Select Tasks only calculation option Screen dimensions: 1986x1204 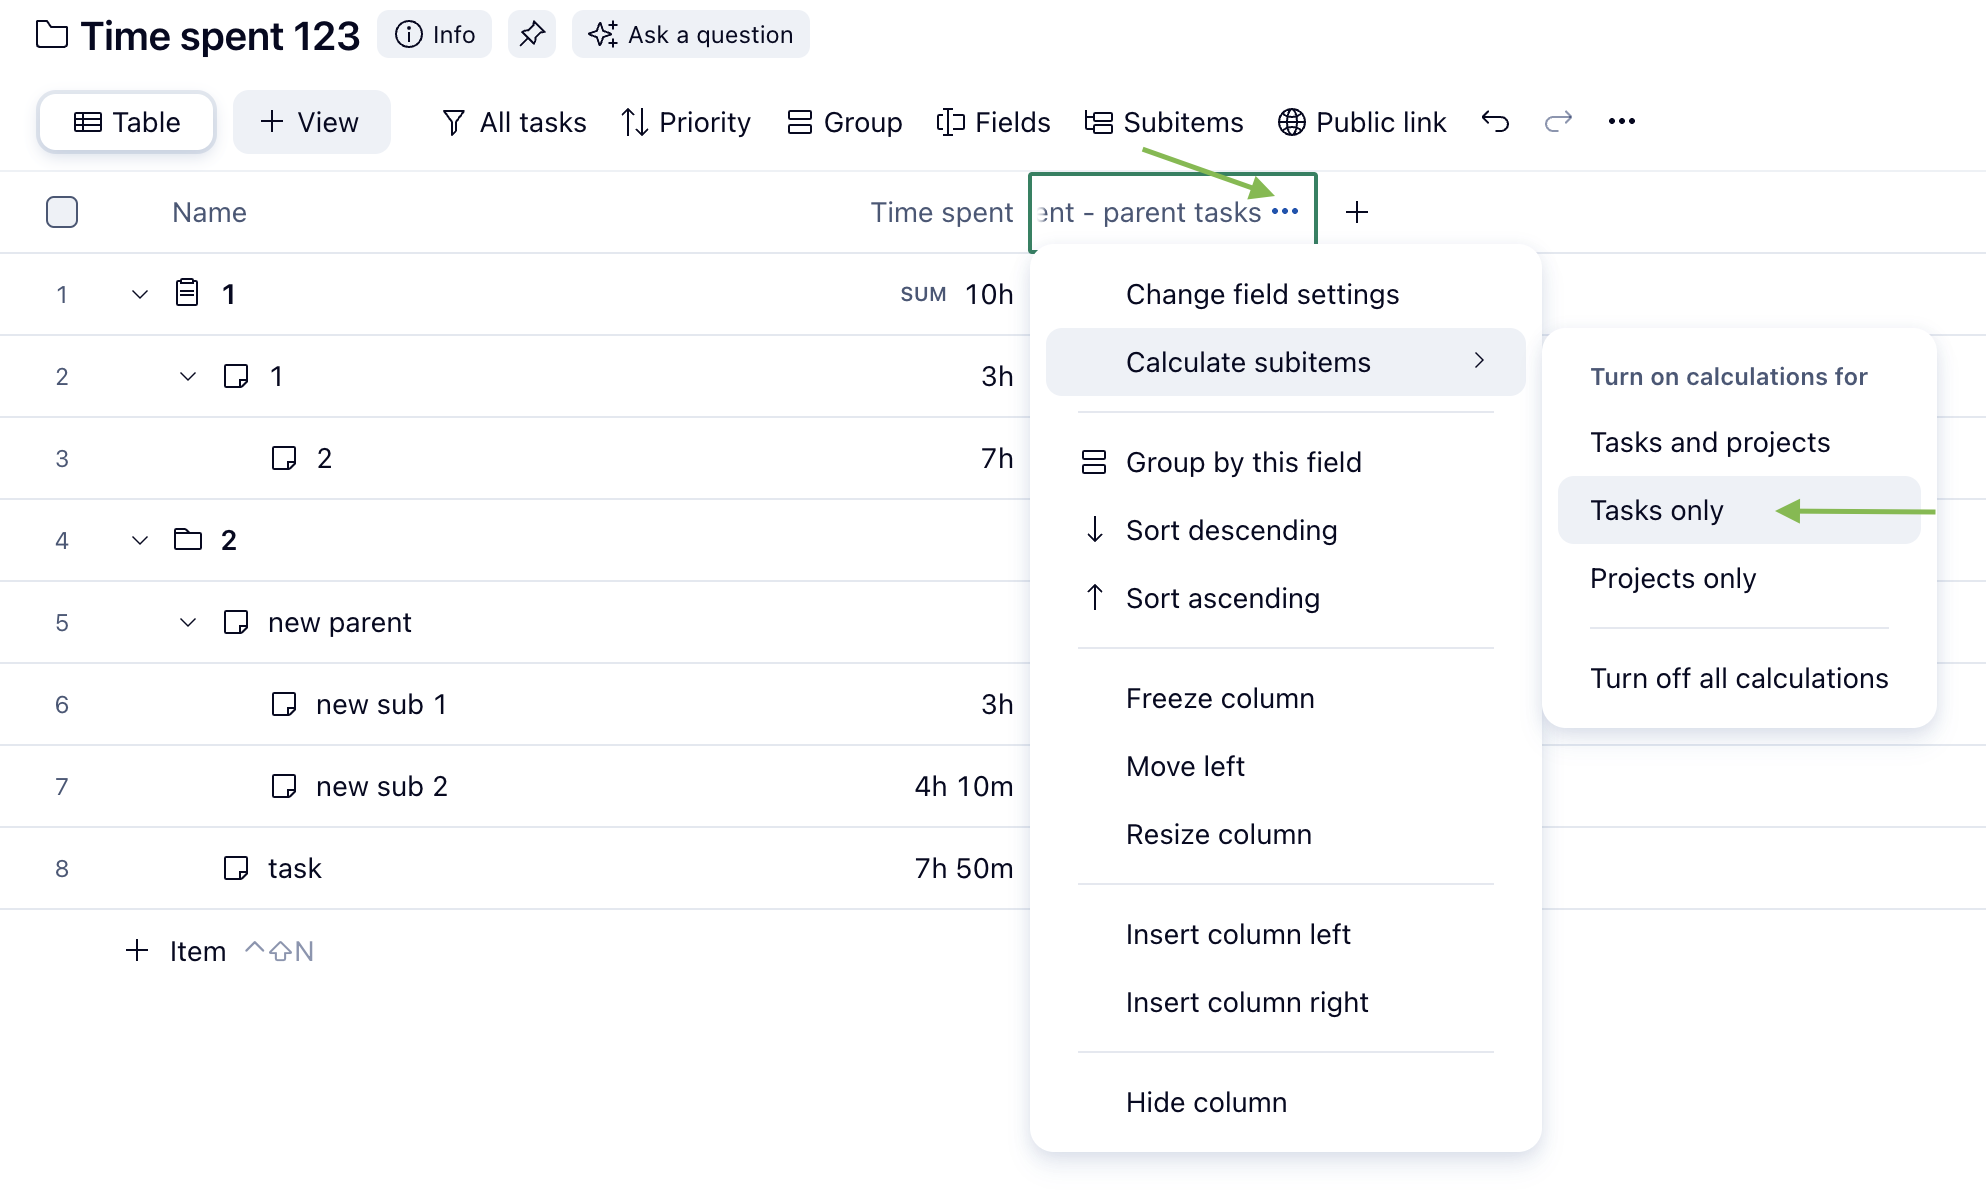[x=1656, y=510]
